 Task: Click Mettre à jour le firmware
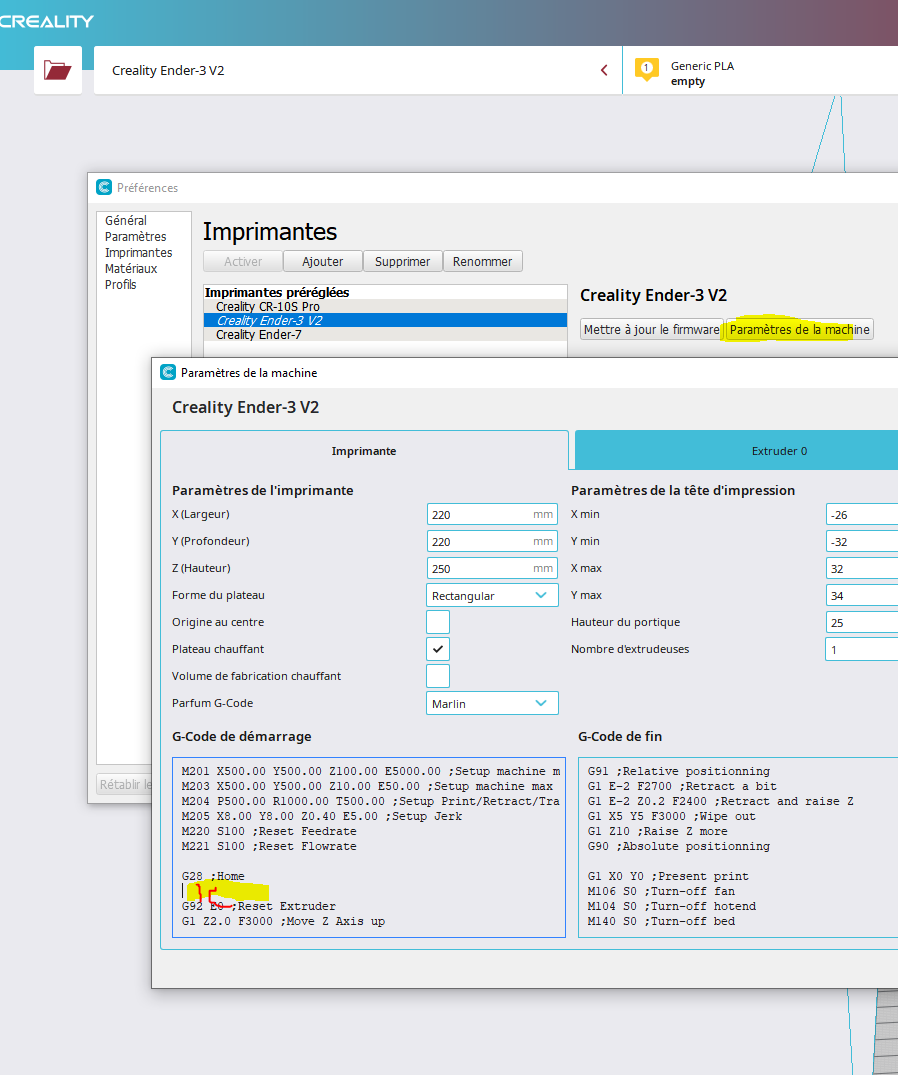651,329
